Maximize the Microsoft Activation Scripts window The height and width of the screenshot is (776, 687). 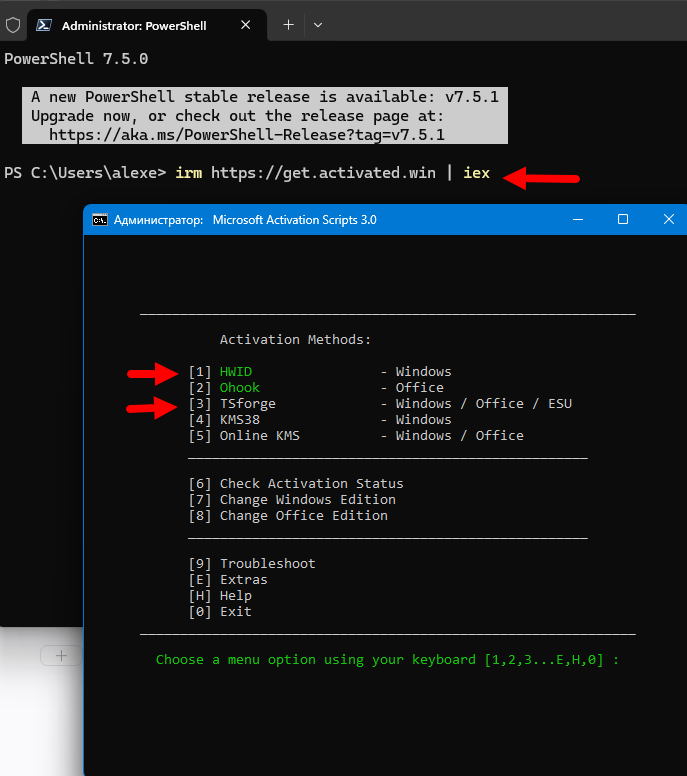pos(622,220)
